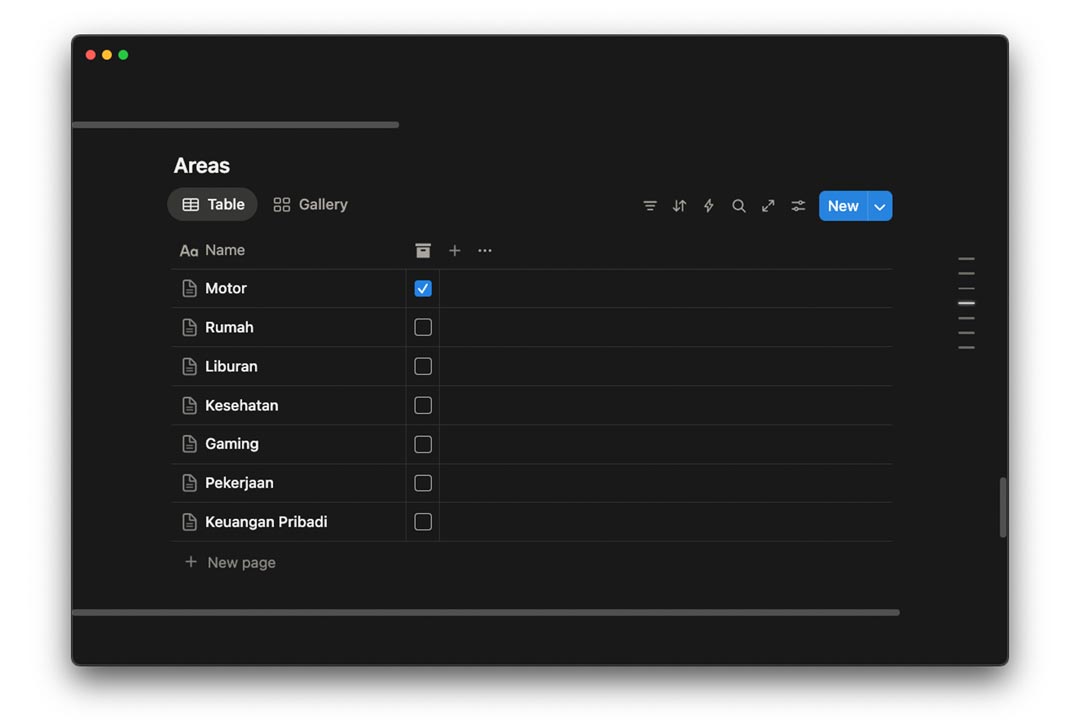Add a new property with plus icon

(455, 251)
